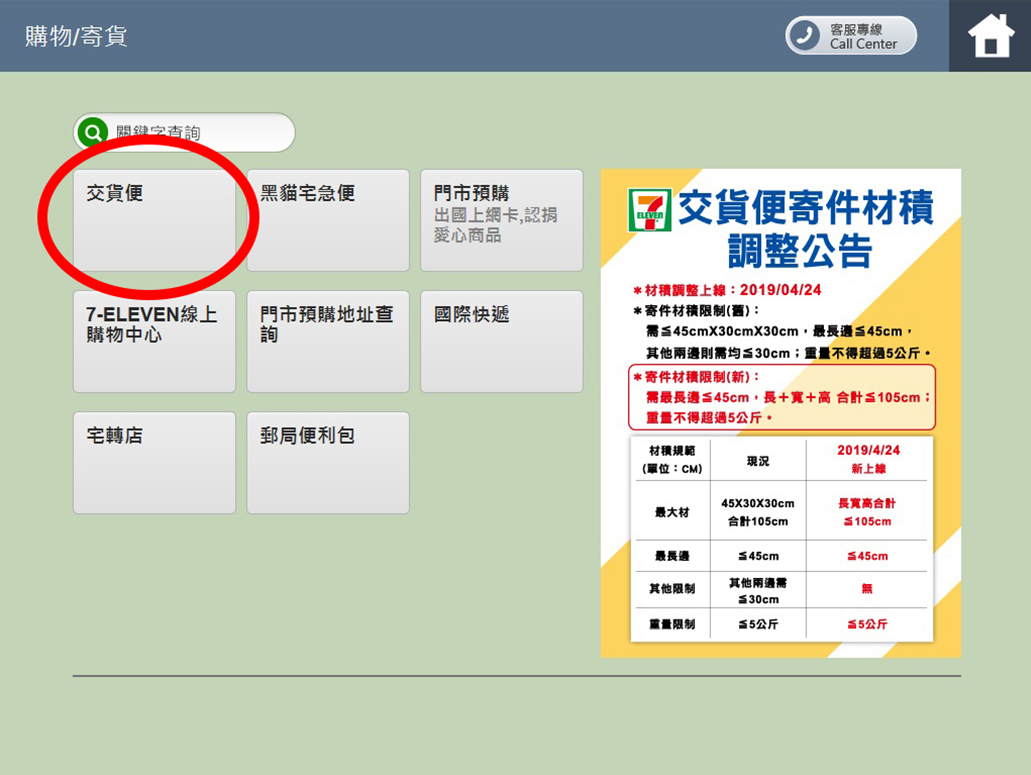Tap the 交貨便寄件材積調整公告 banner

(780, 413)
